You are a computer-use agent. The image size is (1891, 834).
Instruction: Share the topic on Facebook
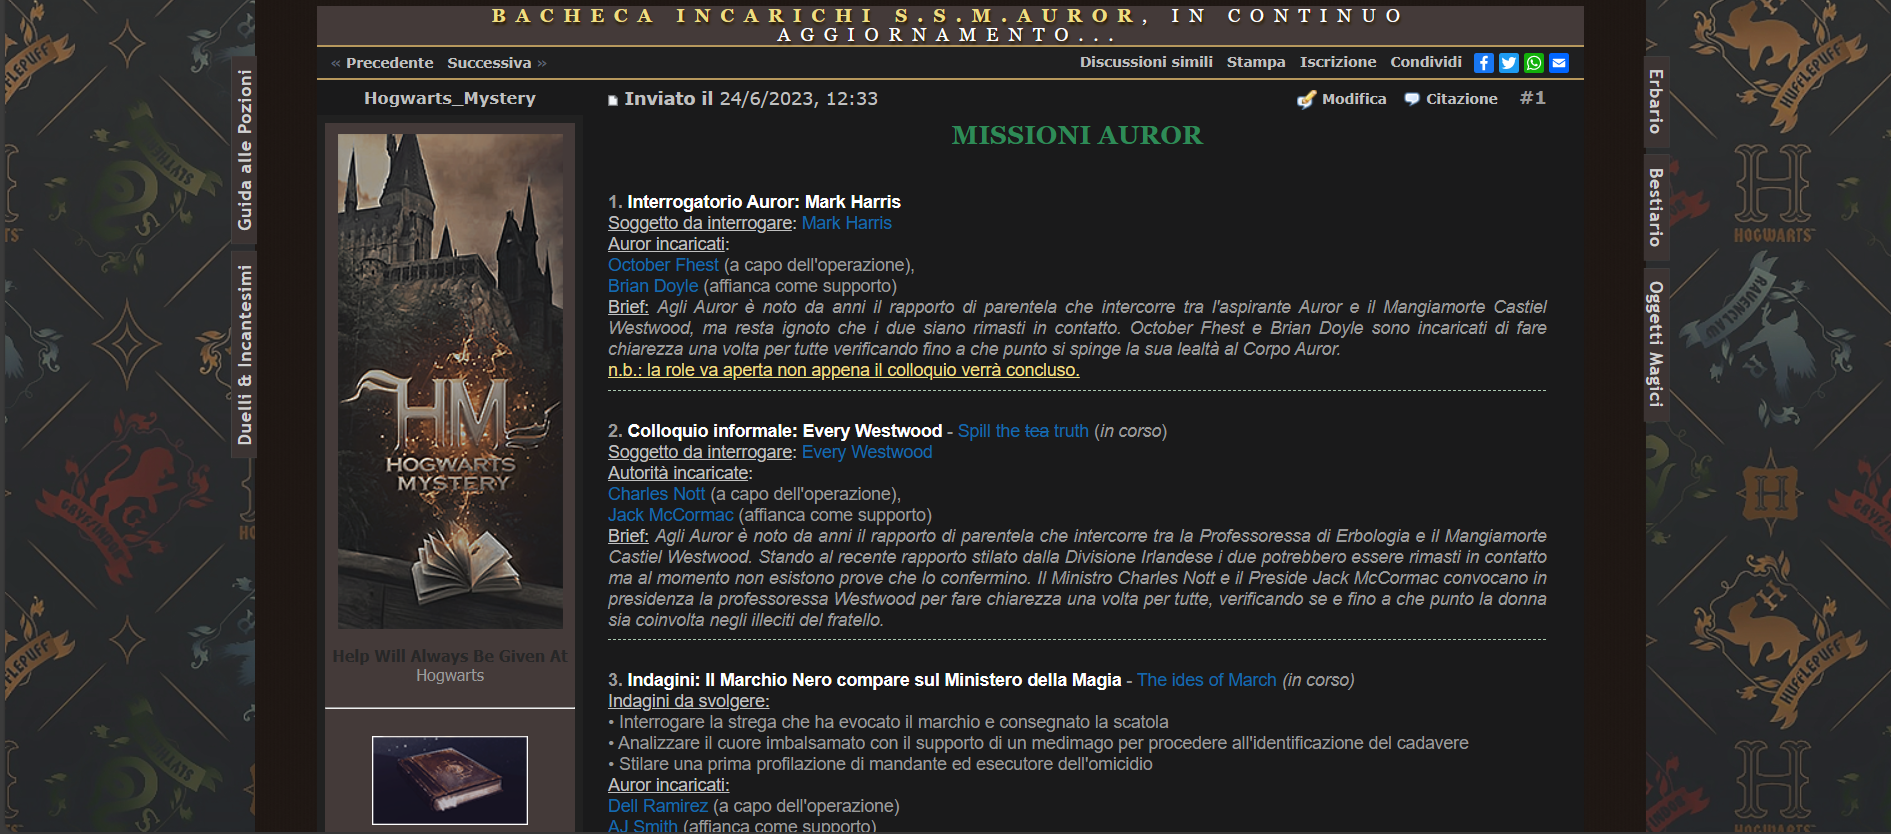pyautogui.click(x=1483, y=63)
